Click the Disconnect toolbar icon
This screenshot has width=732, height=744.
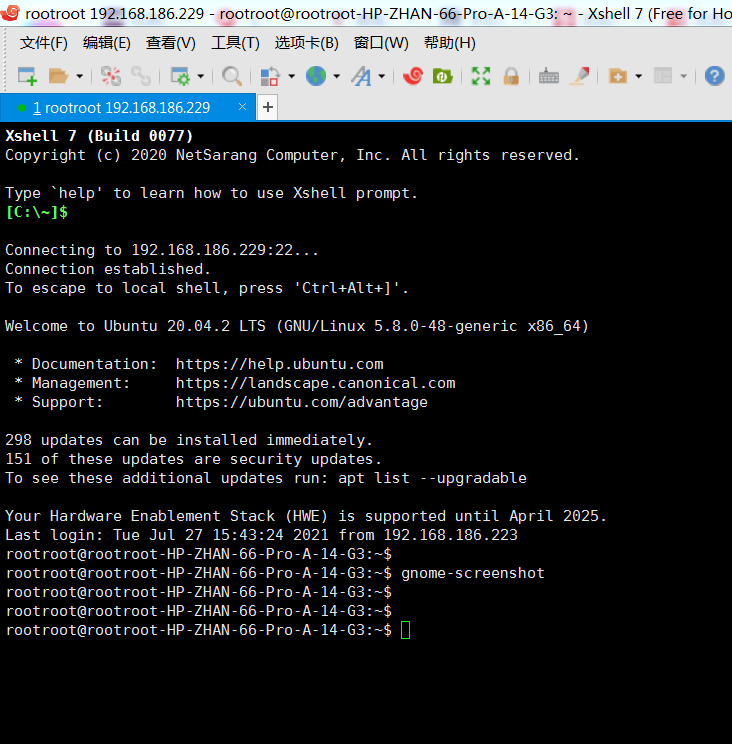(x=111, y=76)
